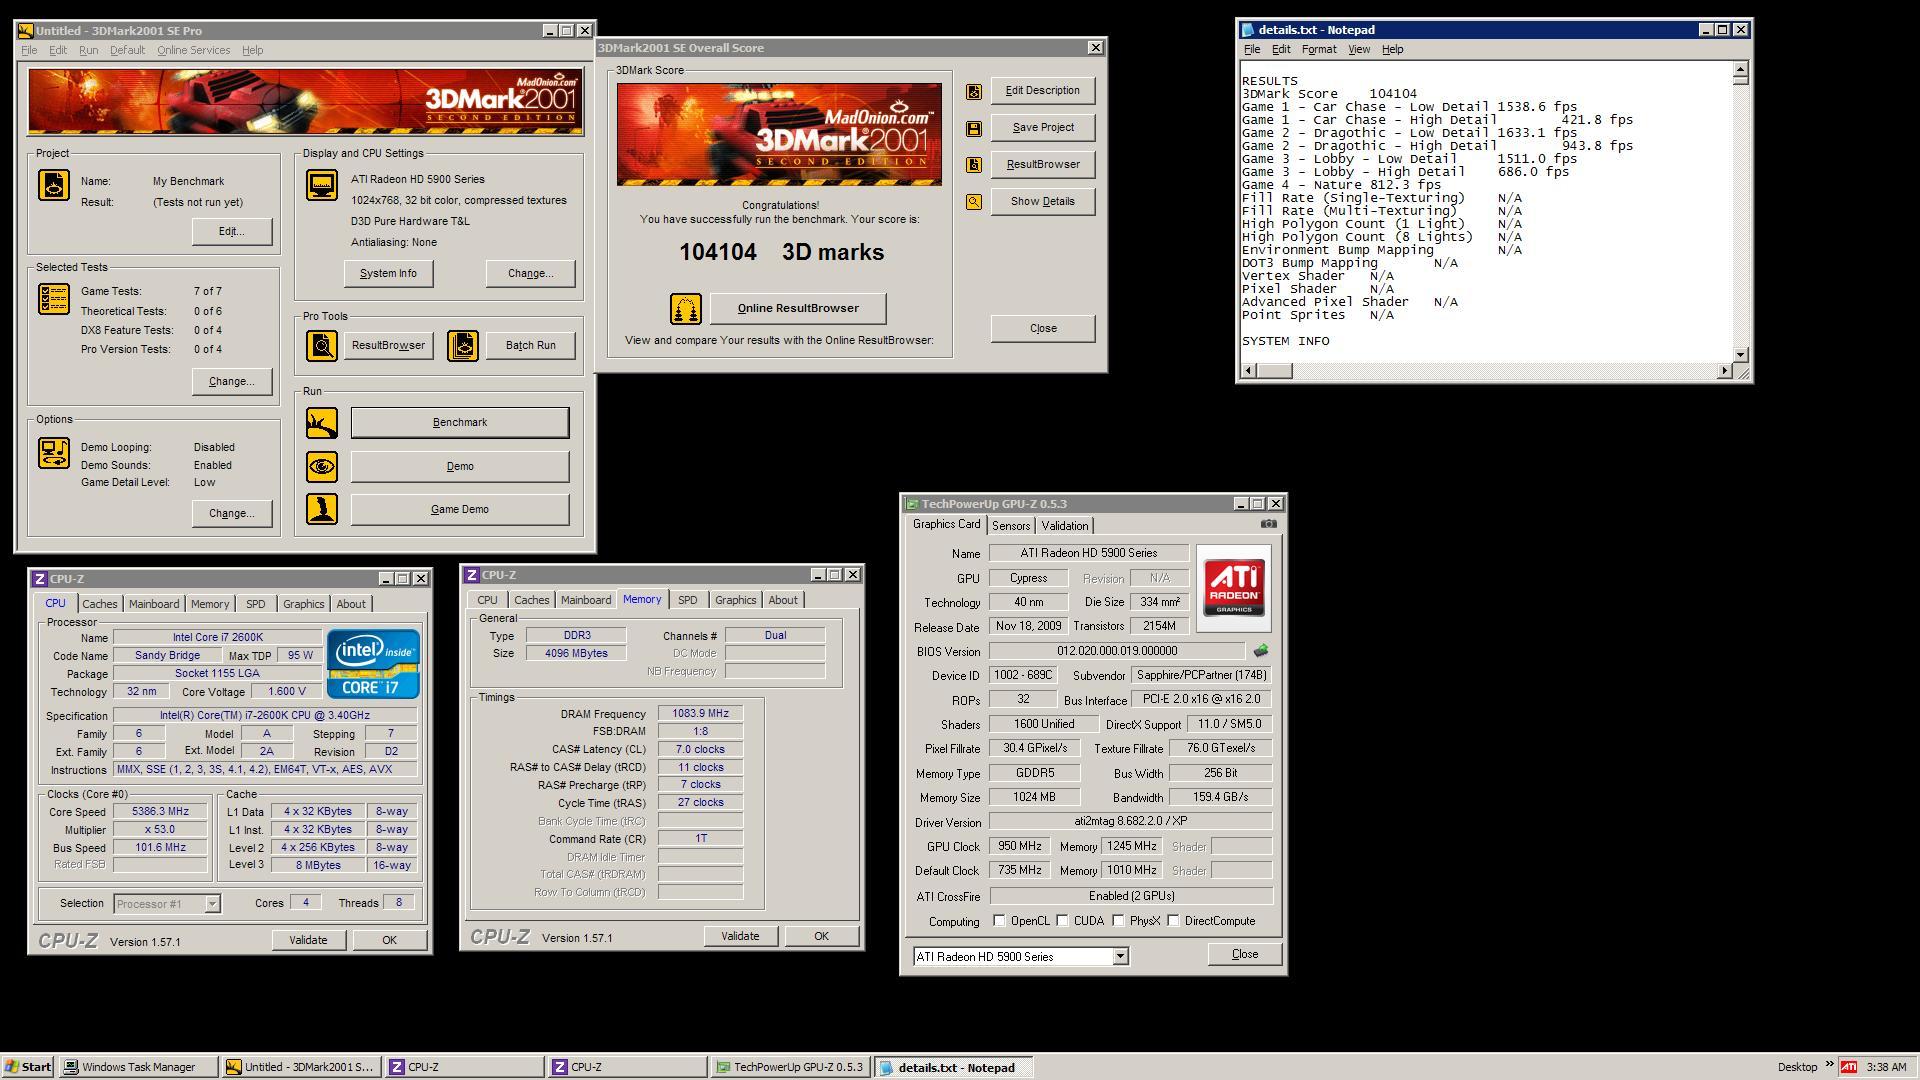This screenshot has width=1920, height=1080.
Task: Click the Benchmark runner icon
Action: (322, 423)
